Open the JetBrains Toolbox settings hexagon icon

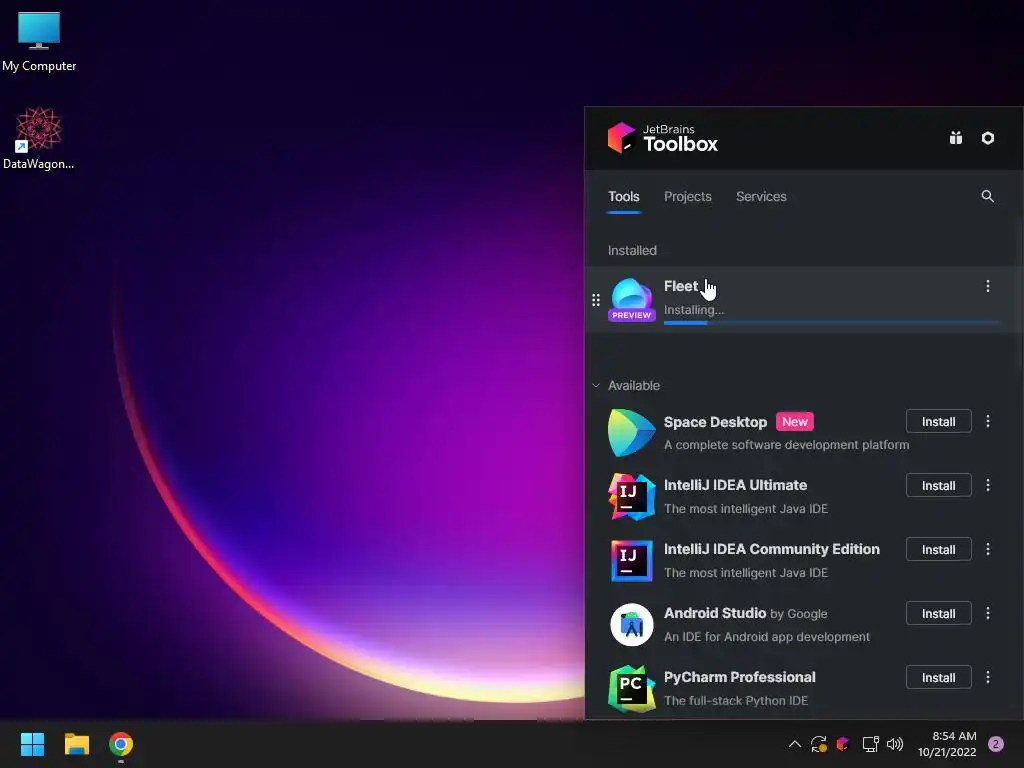tap(987, 138)
